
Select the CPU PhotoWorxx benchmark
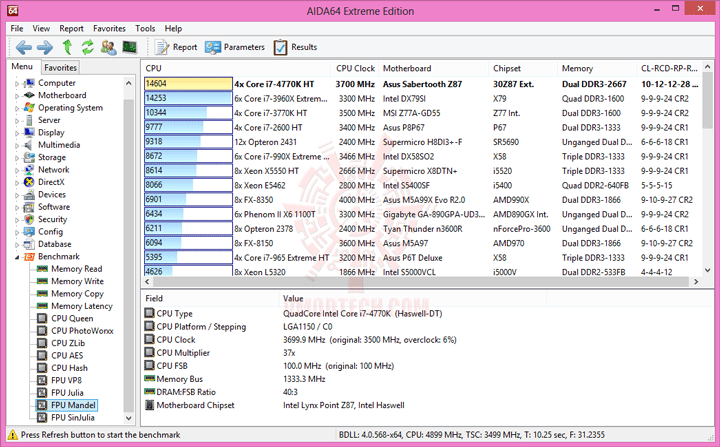82,331
